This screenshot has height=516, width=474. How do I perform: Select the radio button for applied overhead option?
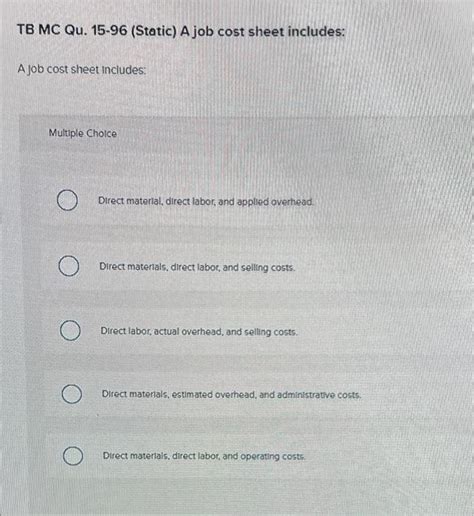67,200
